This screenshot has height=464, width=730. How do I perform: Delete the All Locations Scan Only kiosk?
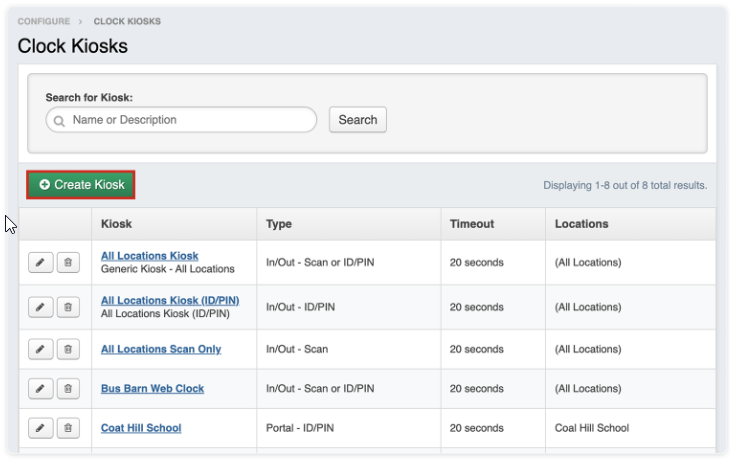coord(68,349)
